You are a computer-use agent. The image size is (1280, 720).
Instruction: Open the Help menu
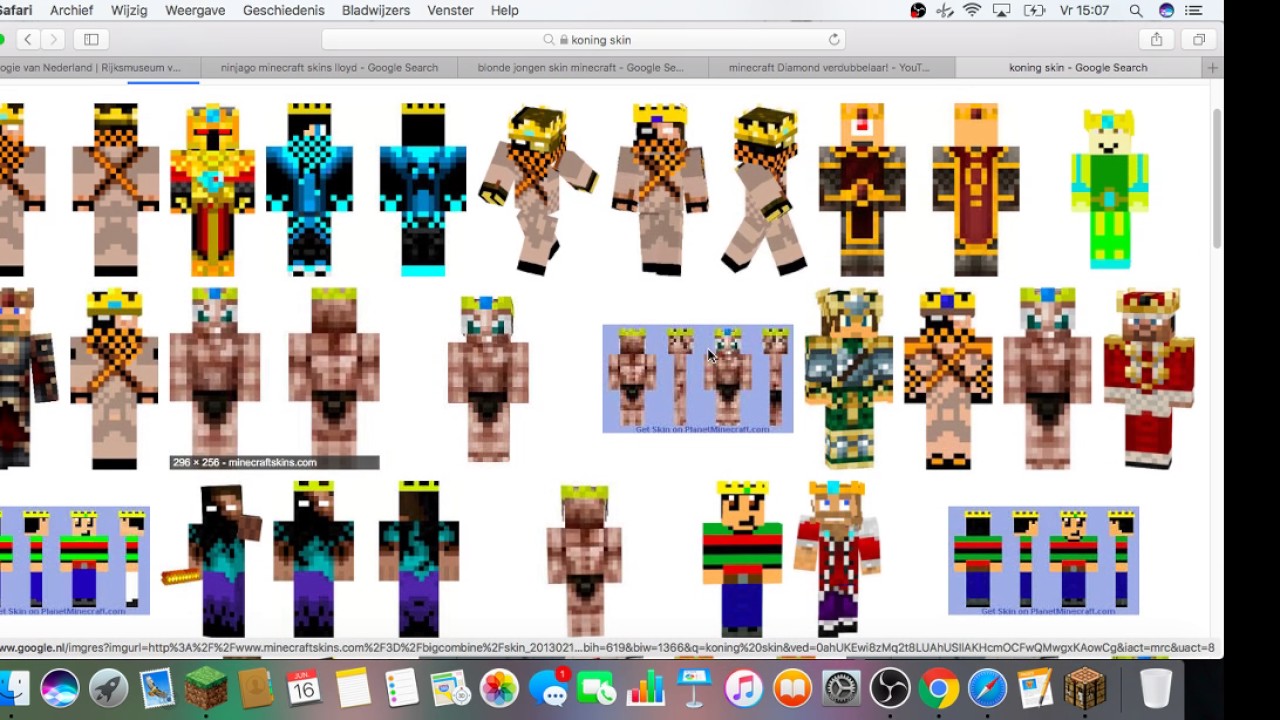point(505,10)
